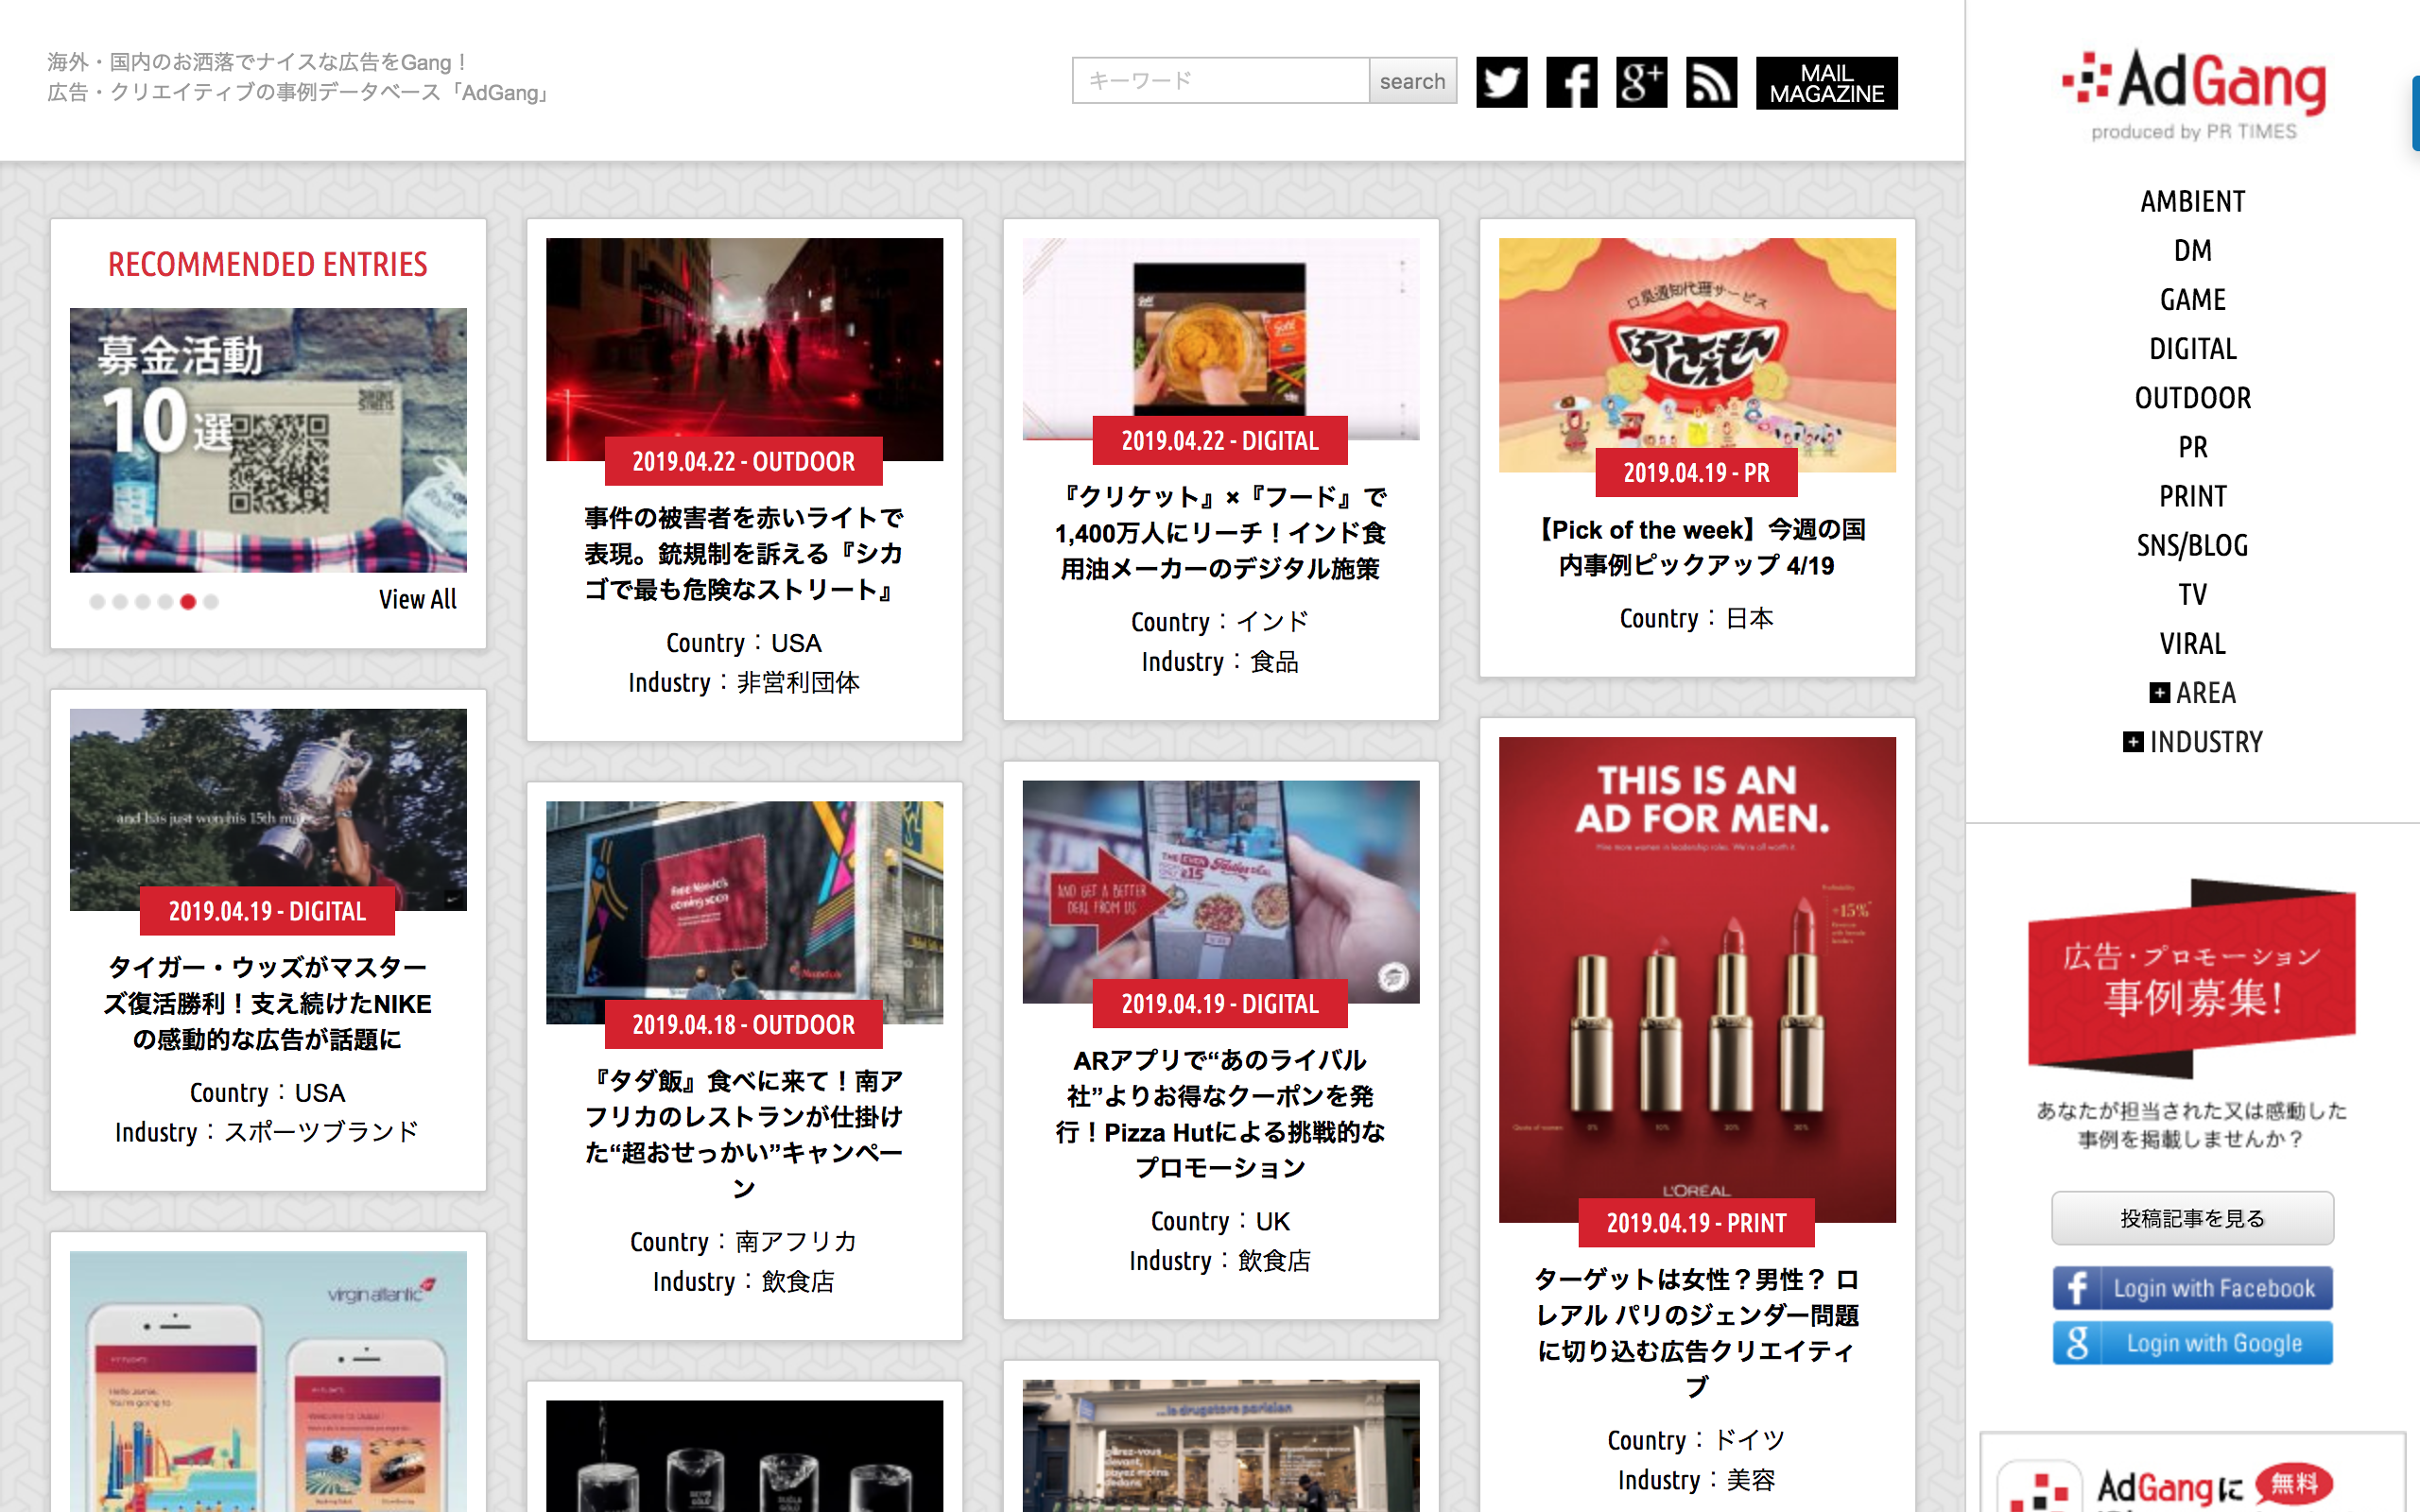This screenshot has height=1512, width=2420.
Task: Click the 2019.04.22 - OUTDOOR tag
Action: [x=744, y=461]
